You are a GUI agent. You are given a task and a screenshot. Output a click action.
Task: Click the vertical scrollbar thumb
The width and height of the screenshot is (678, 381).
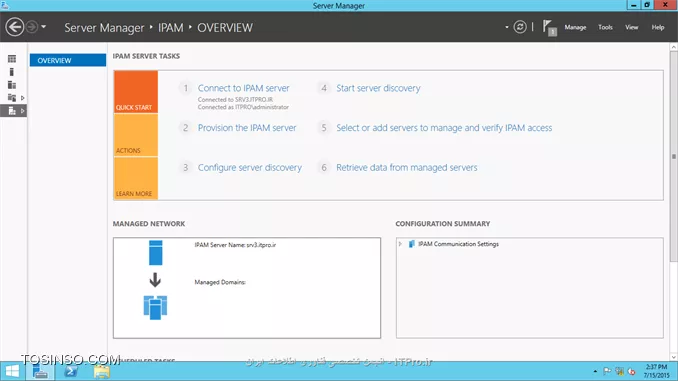[674, 156]
